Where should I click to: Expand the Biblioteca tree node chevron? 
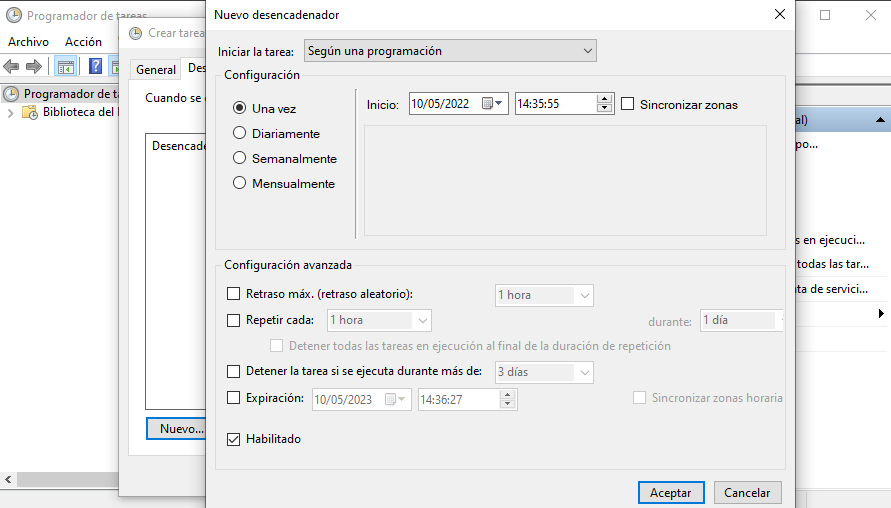[x=11, y=113]
